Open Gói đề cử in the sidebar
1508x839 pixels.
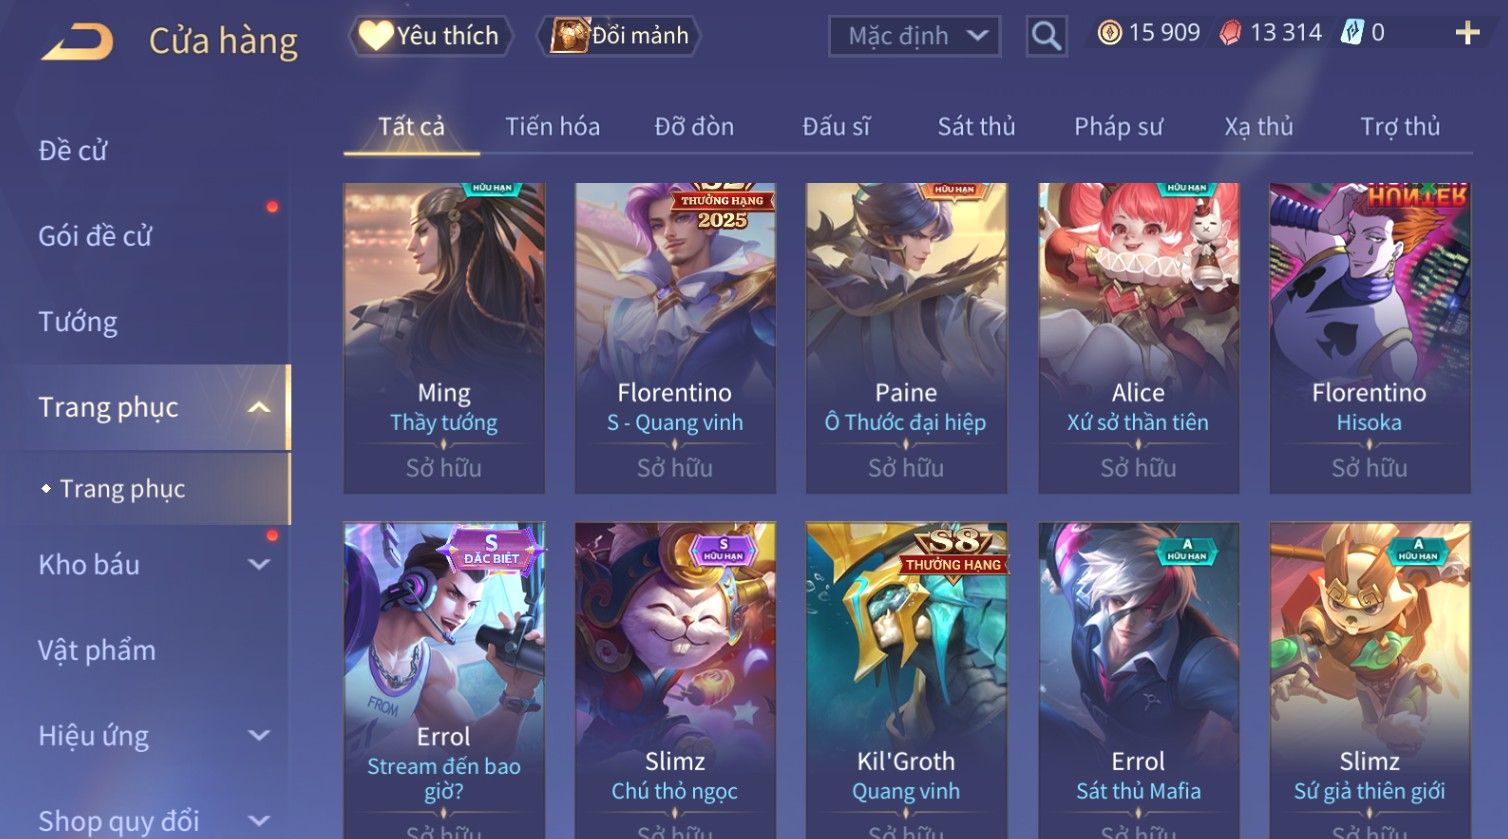95,236
